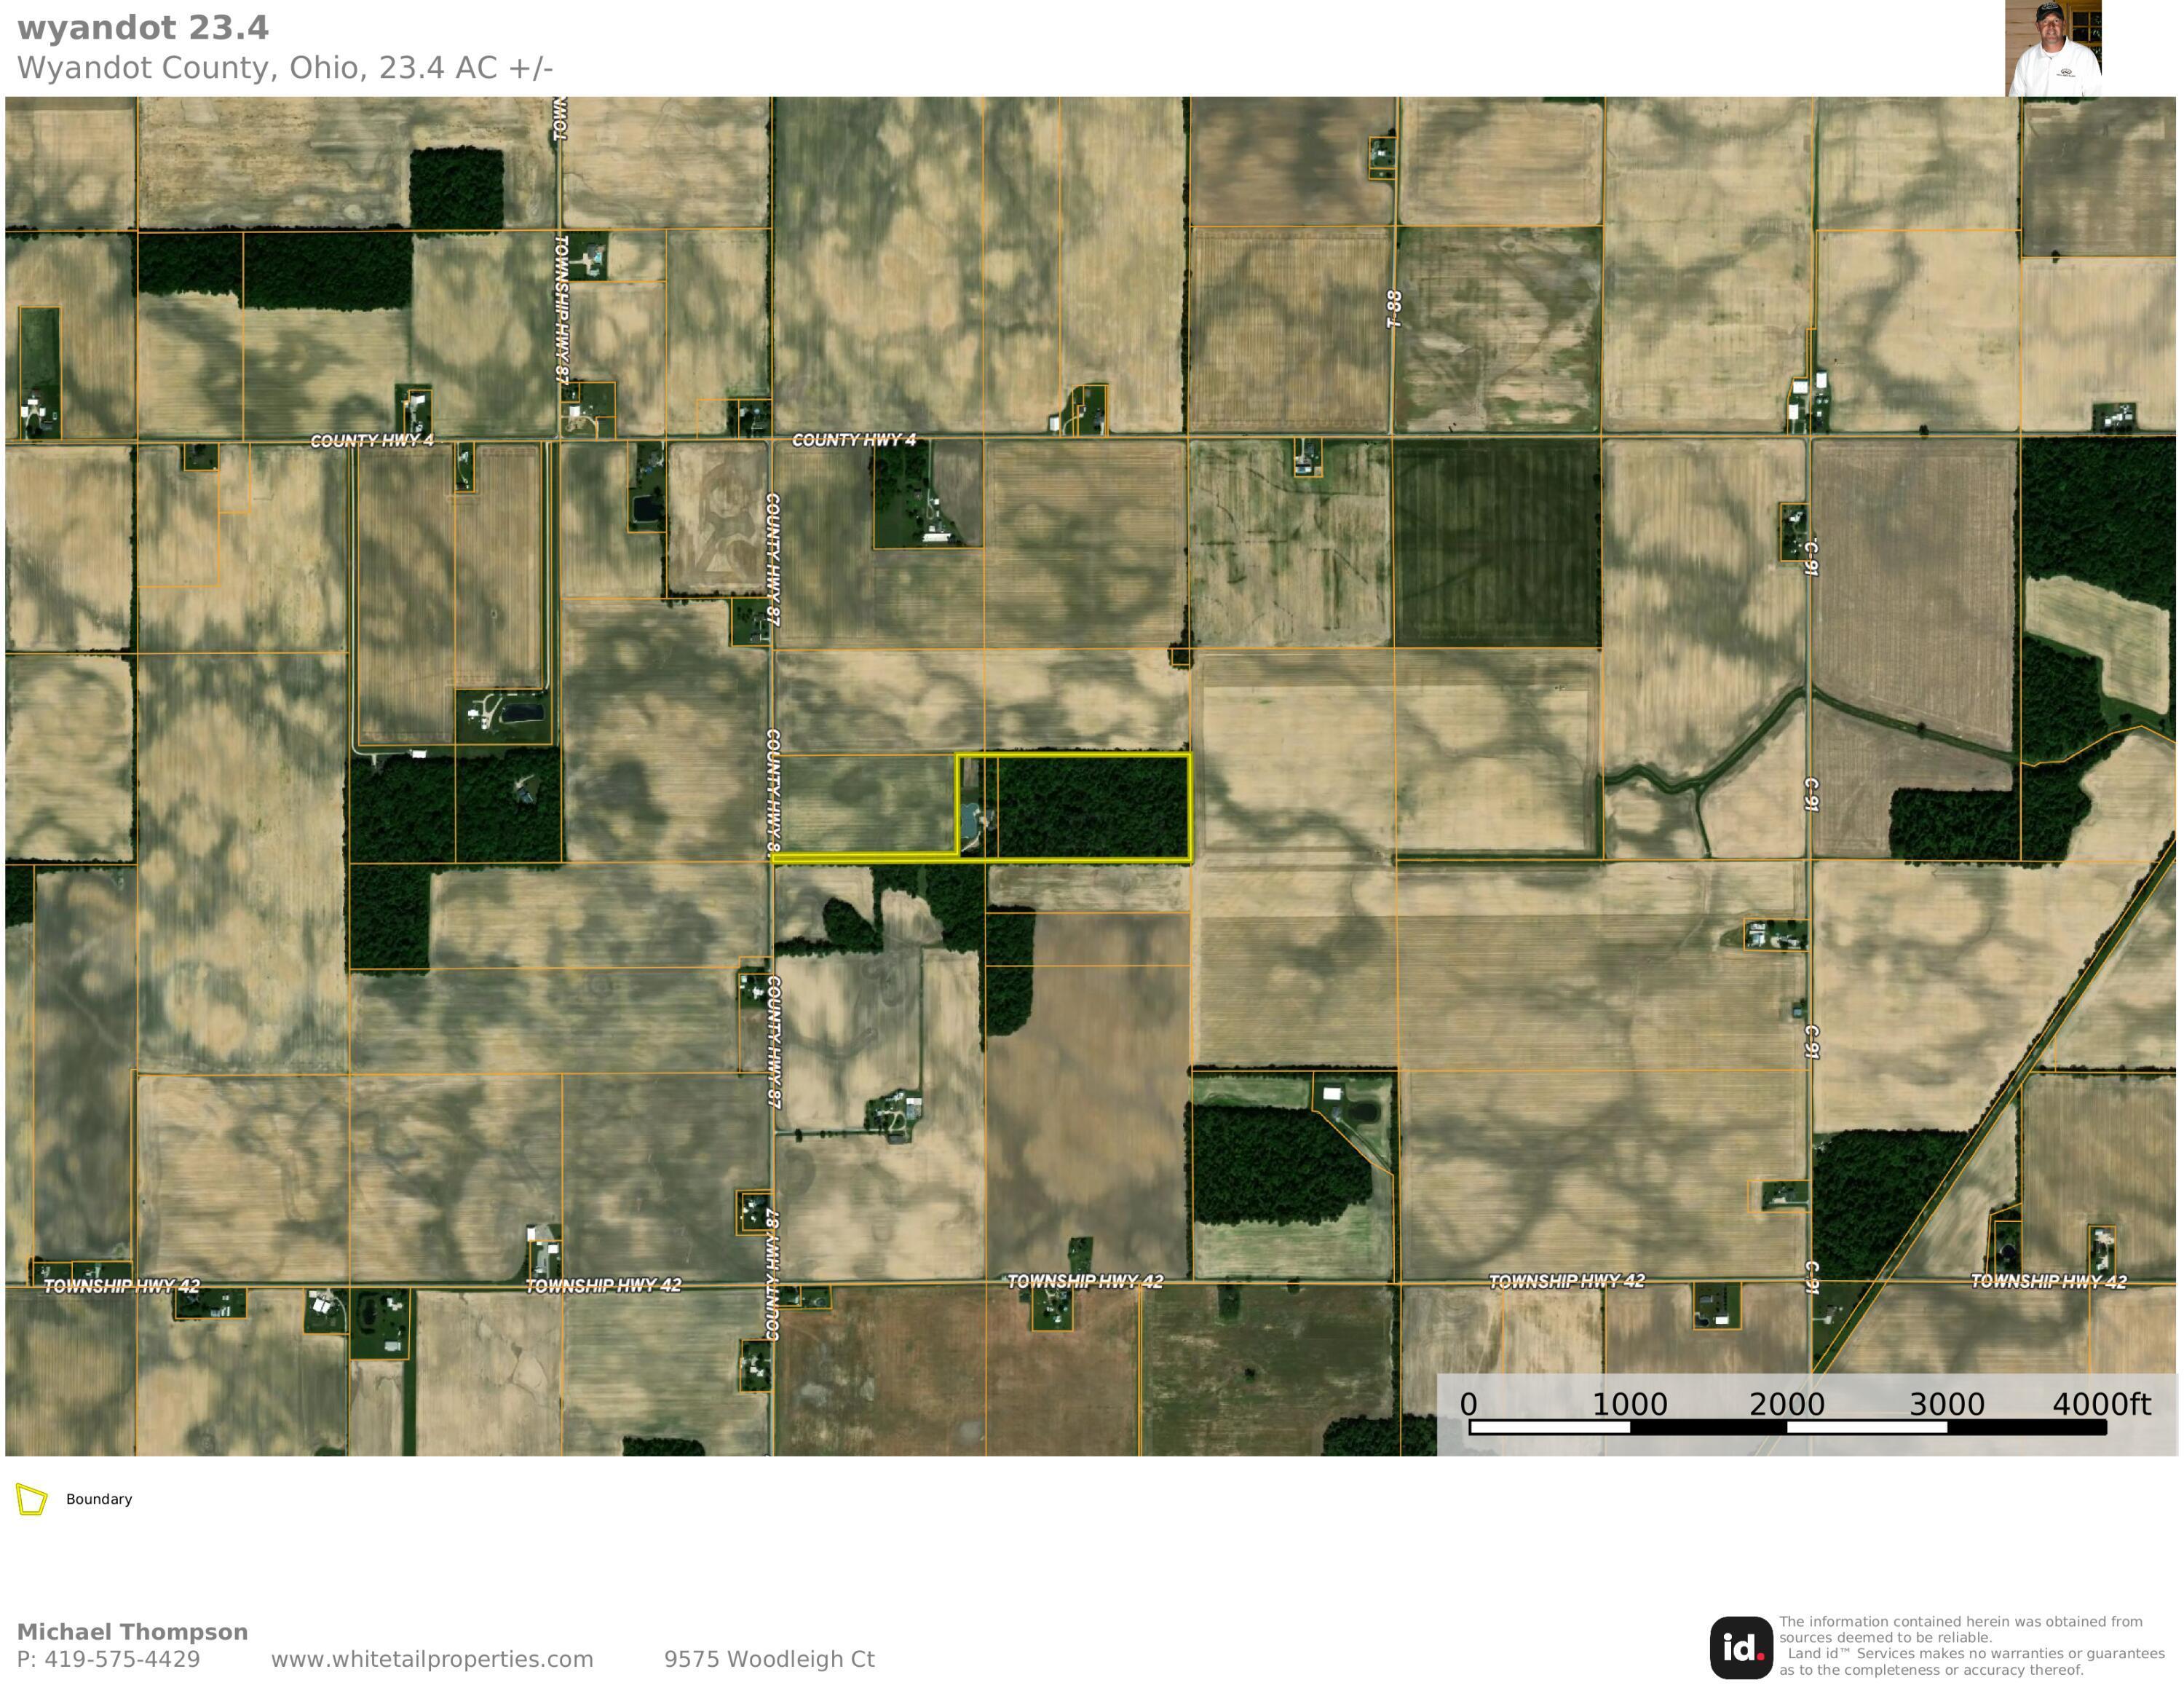Click the "Boundary" legend label
This screenshot has height=1688, width=2184.
[99, 1499]
